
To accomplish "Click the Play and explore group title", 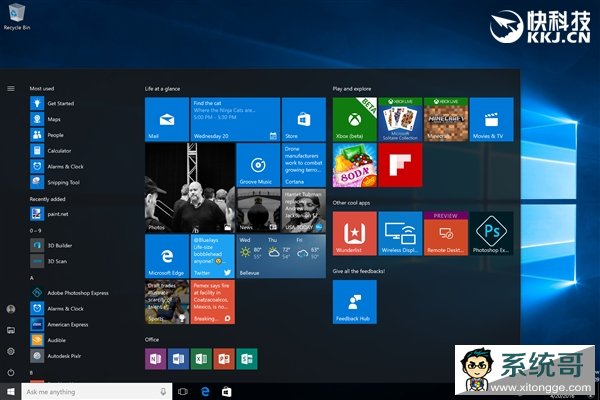I will coord(352,89).
